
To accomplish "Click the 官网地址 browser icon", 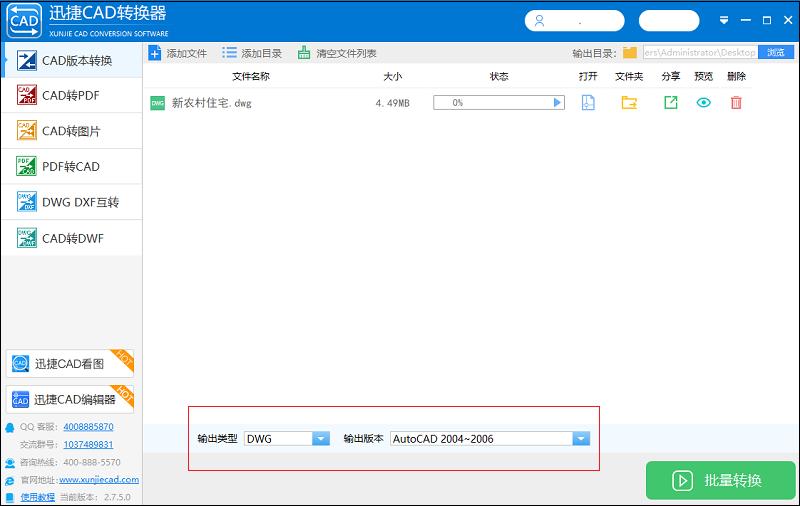I will point(10,480).
